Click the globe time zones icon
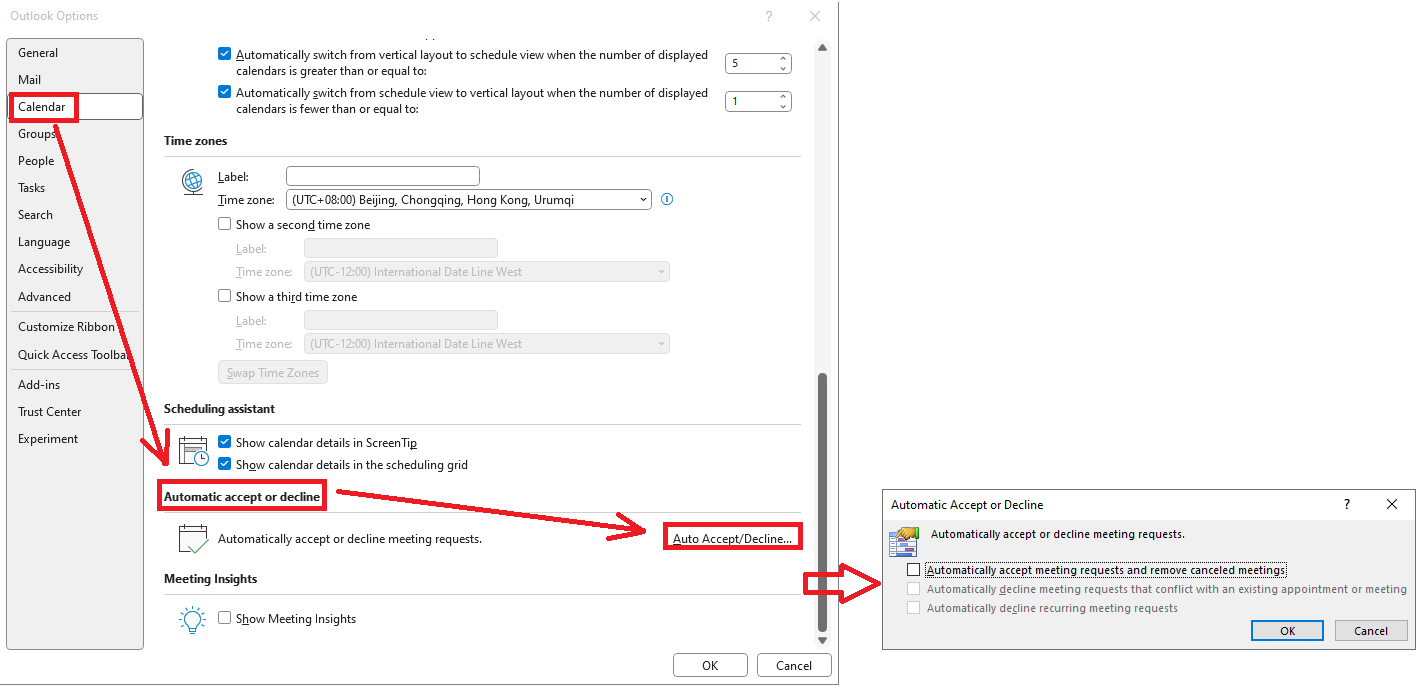 click(x=192, y=182)
